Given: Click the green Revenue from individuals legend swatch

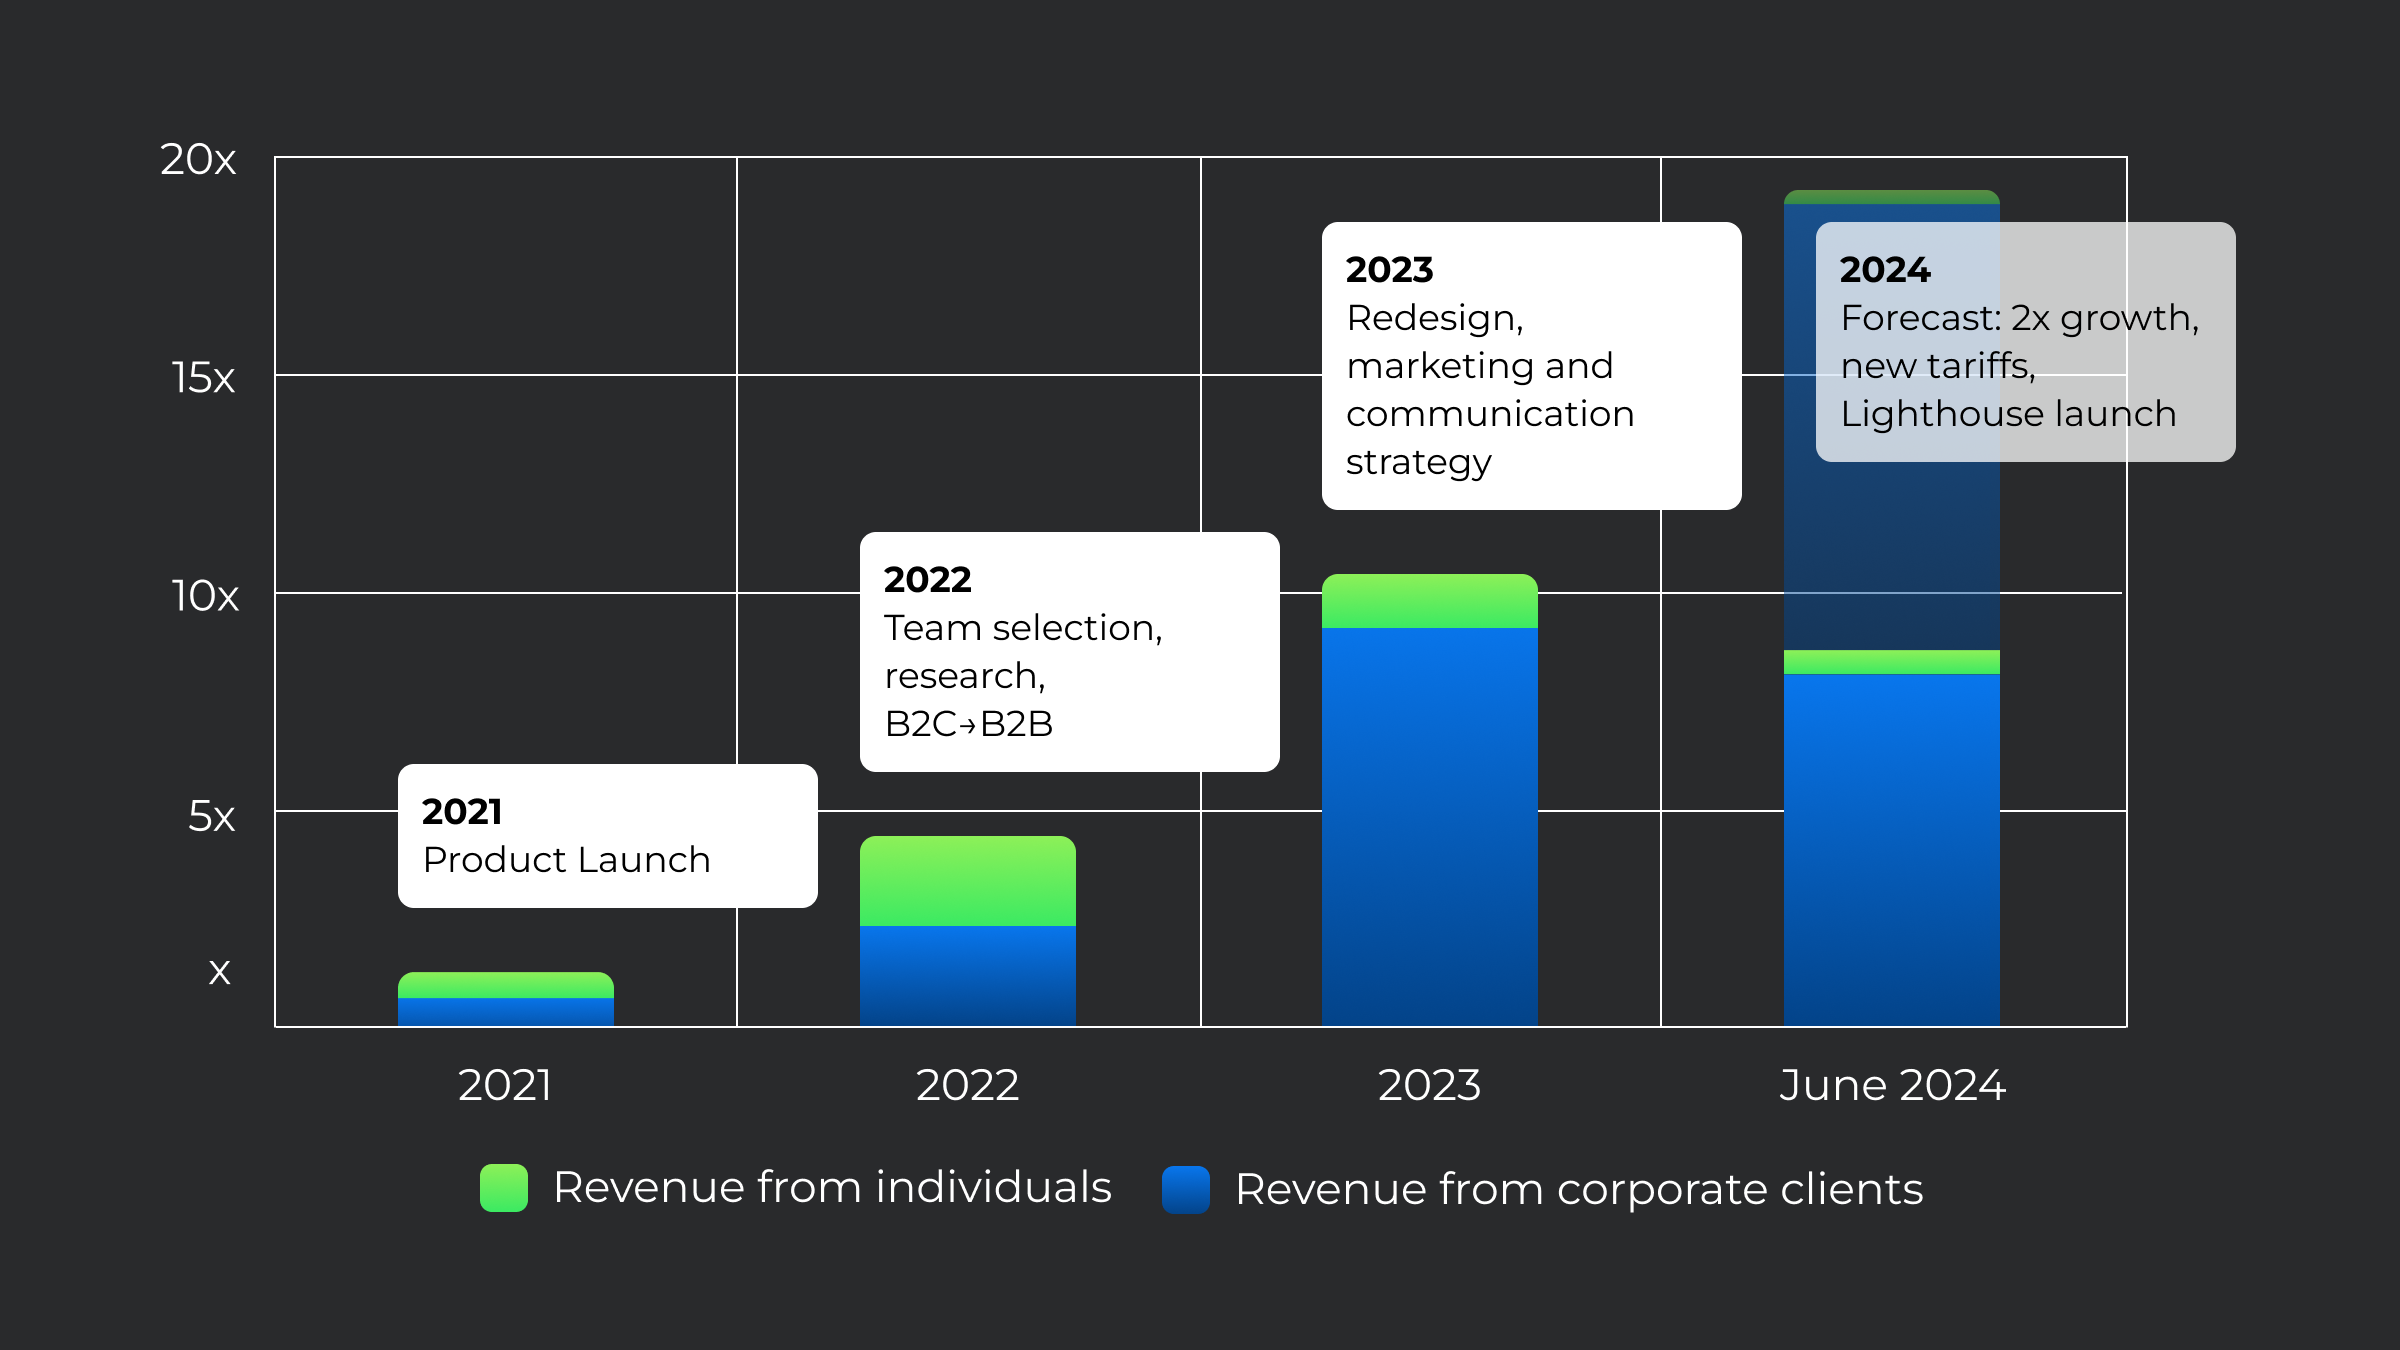Looking at the screenshot, I should [x=503, y=1188].
